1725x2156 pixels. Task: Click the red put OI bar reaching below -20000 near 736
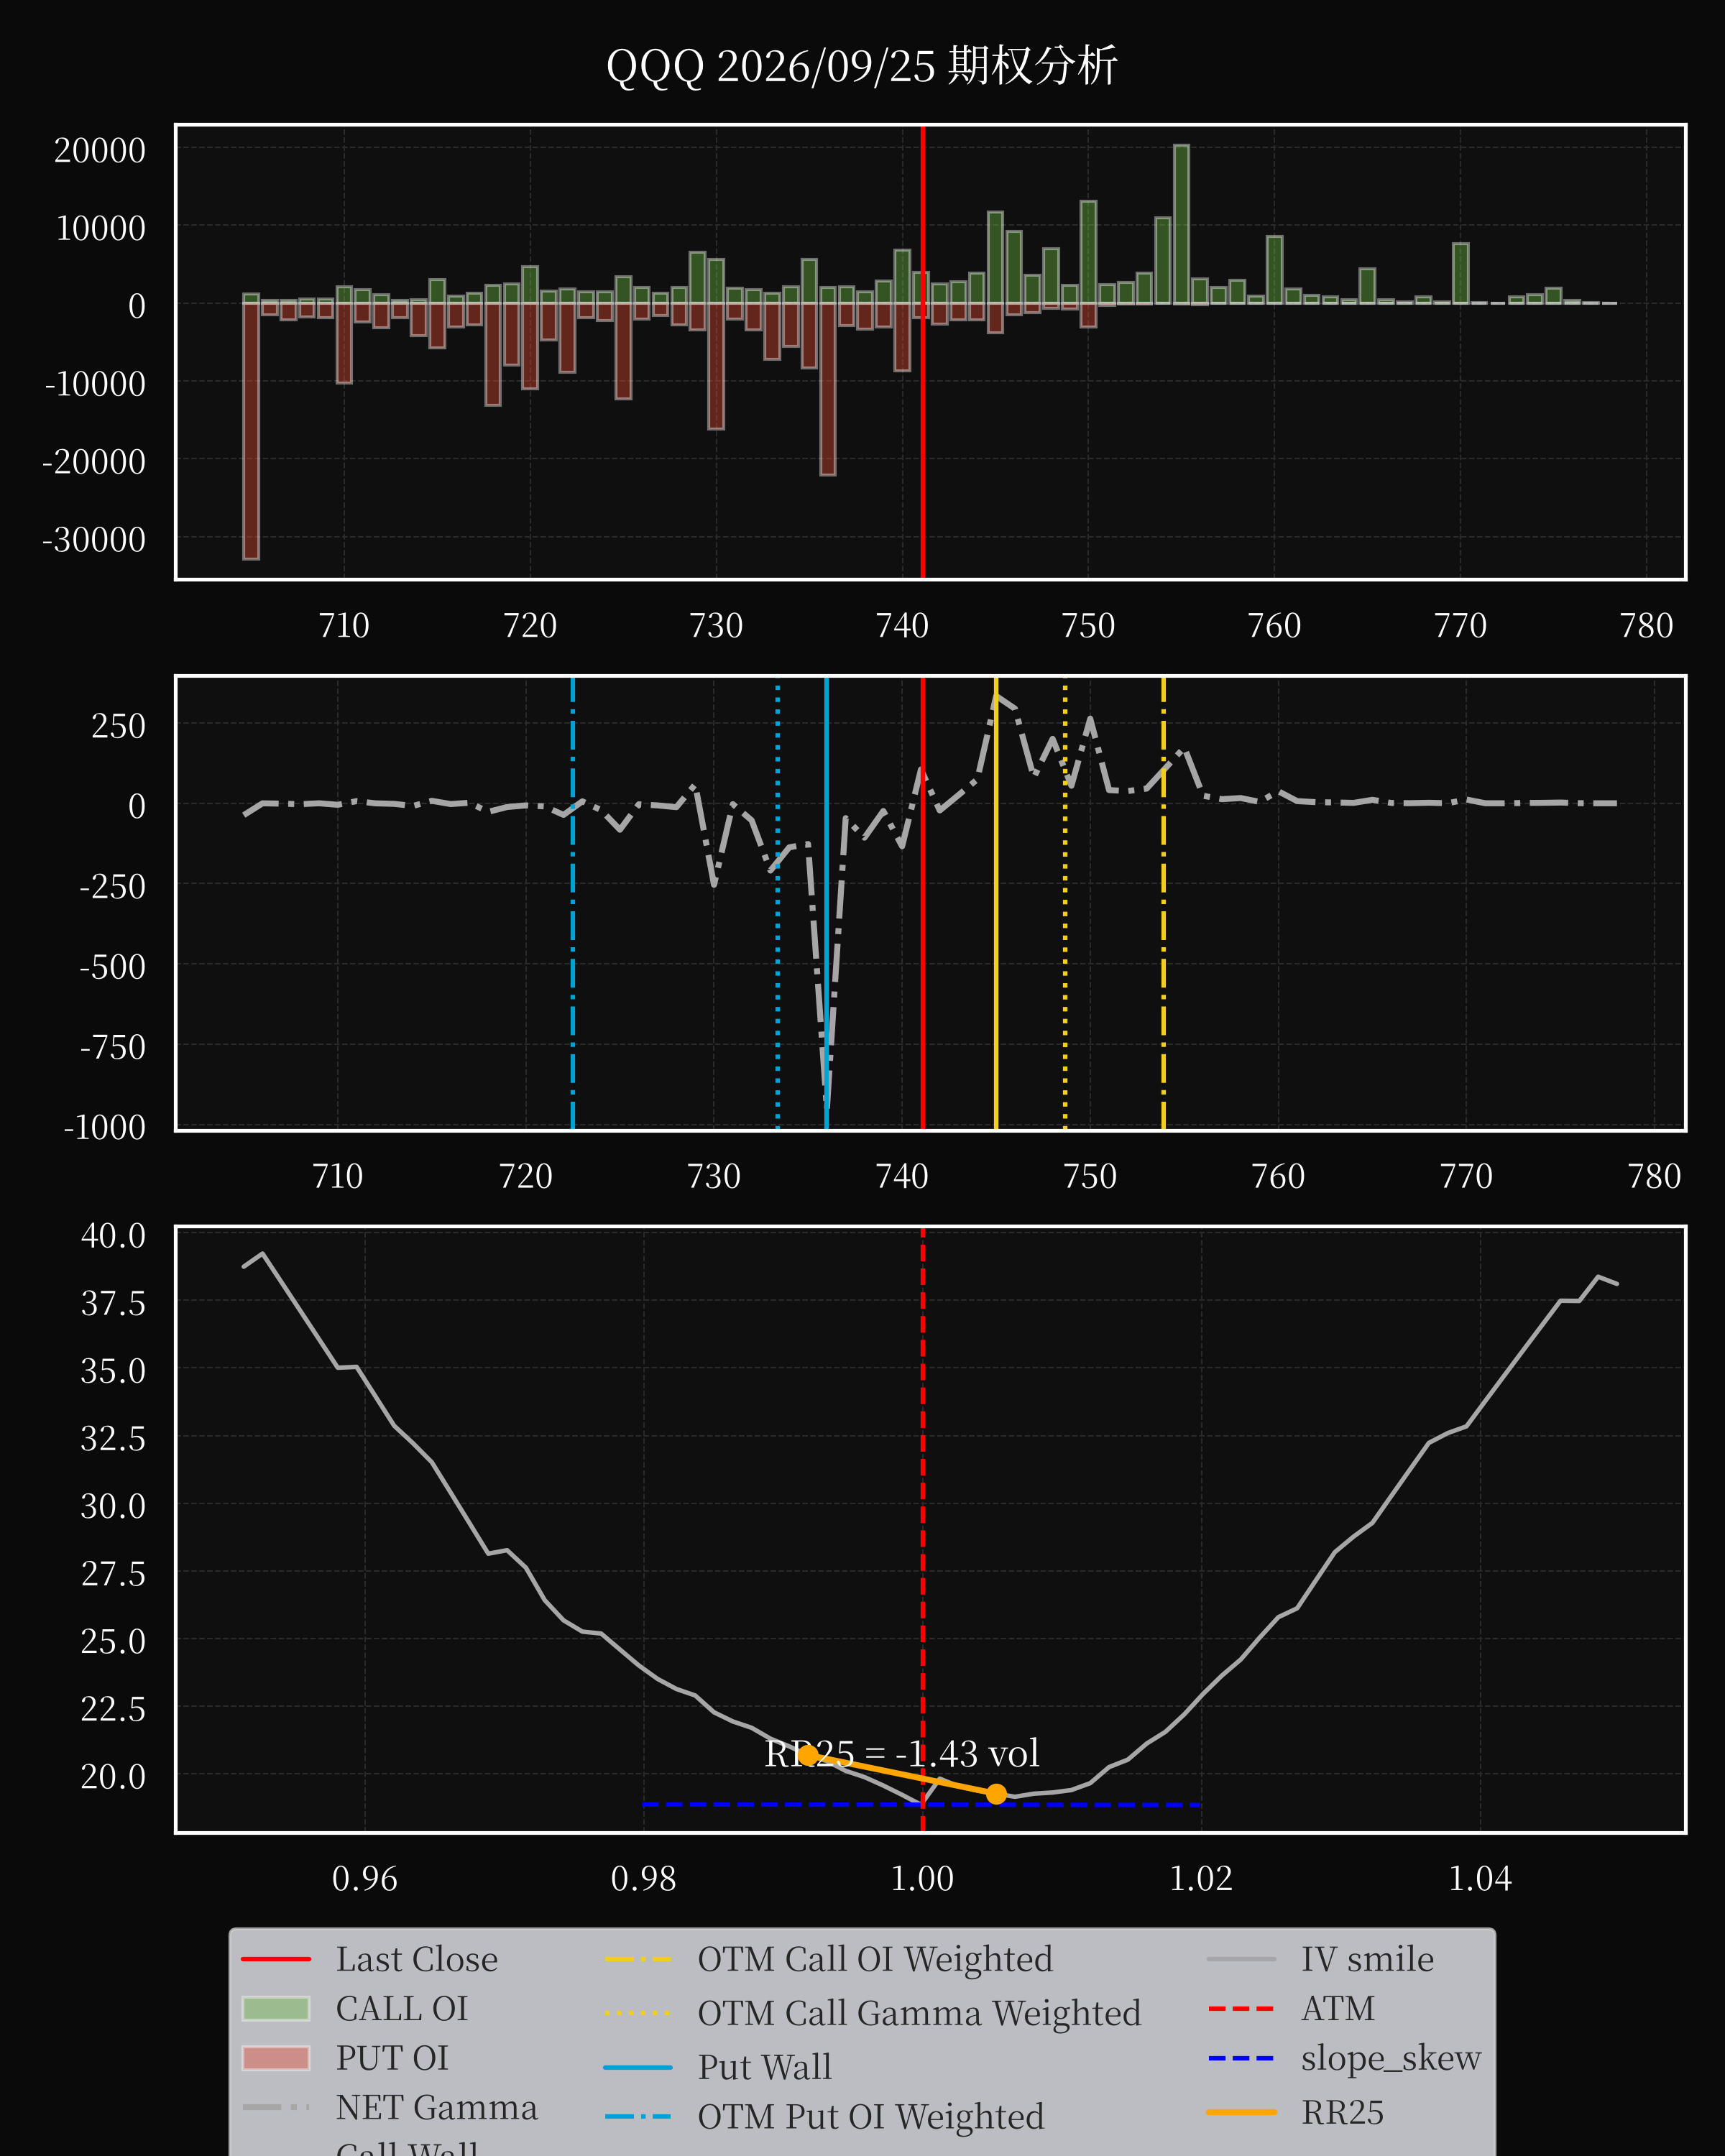[828, 389]
